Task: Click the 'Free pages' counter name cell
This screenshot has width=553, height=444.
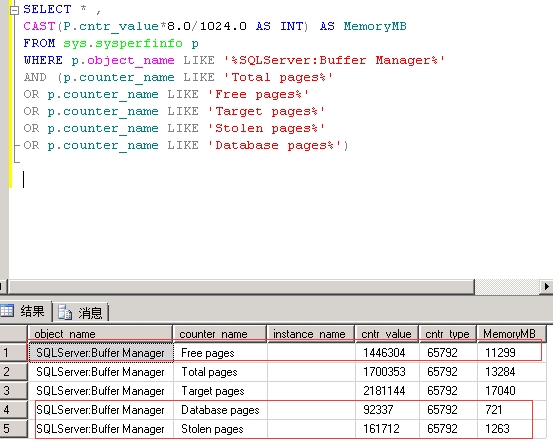Action: tap(220, 353)
